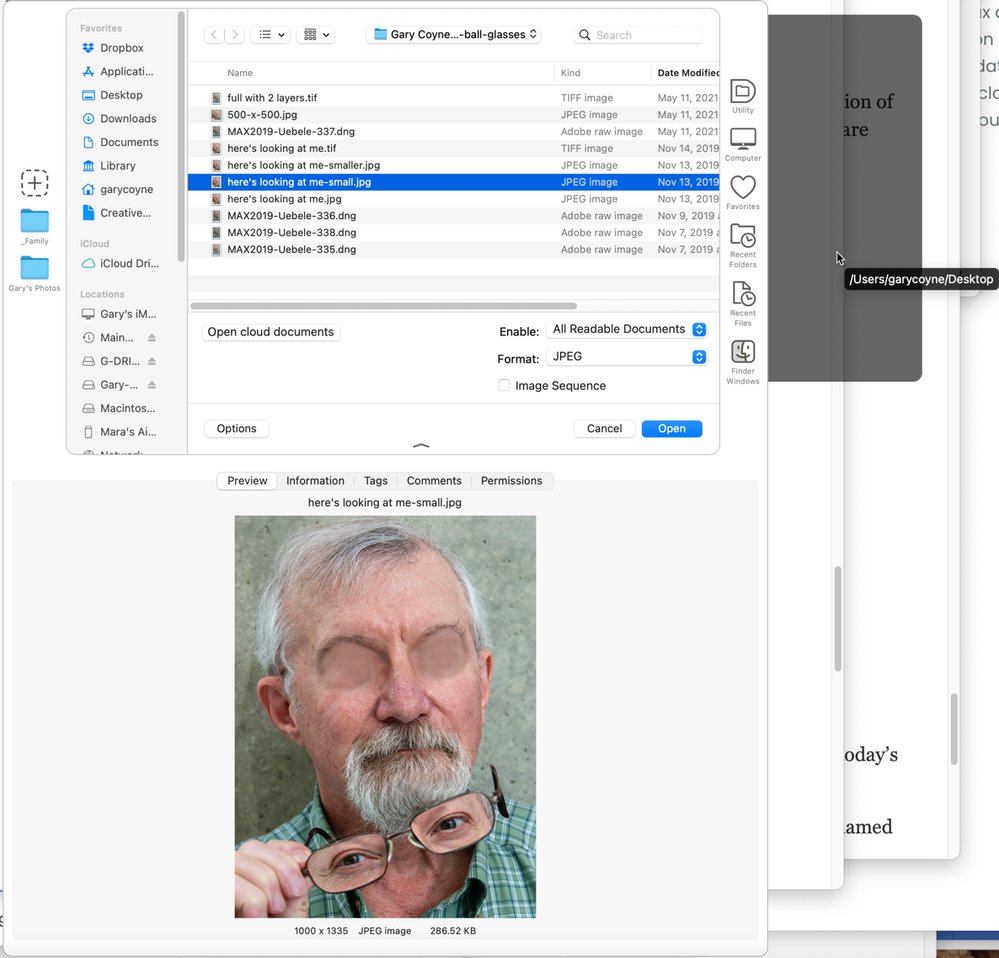Click the Cancel button
Viewport: 999px width, 958px height.
604,429
